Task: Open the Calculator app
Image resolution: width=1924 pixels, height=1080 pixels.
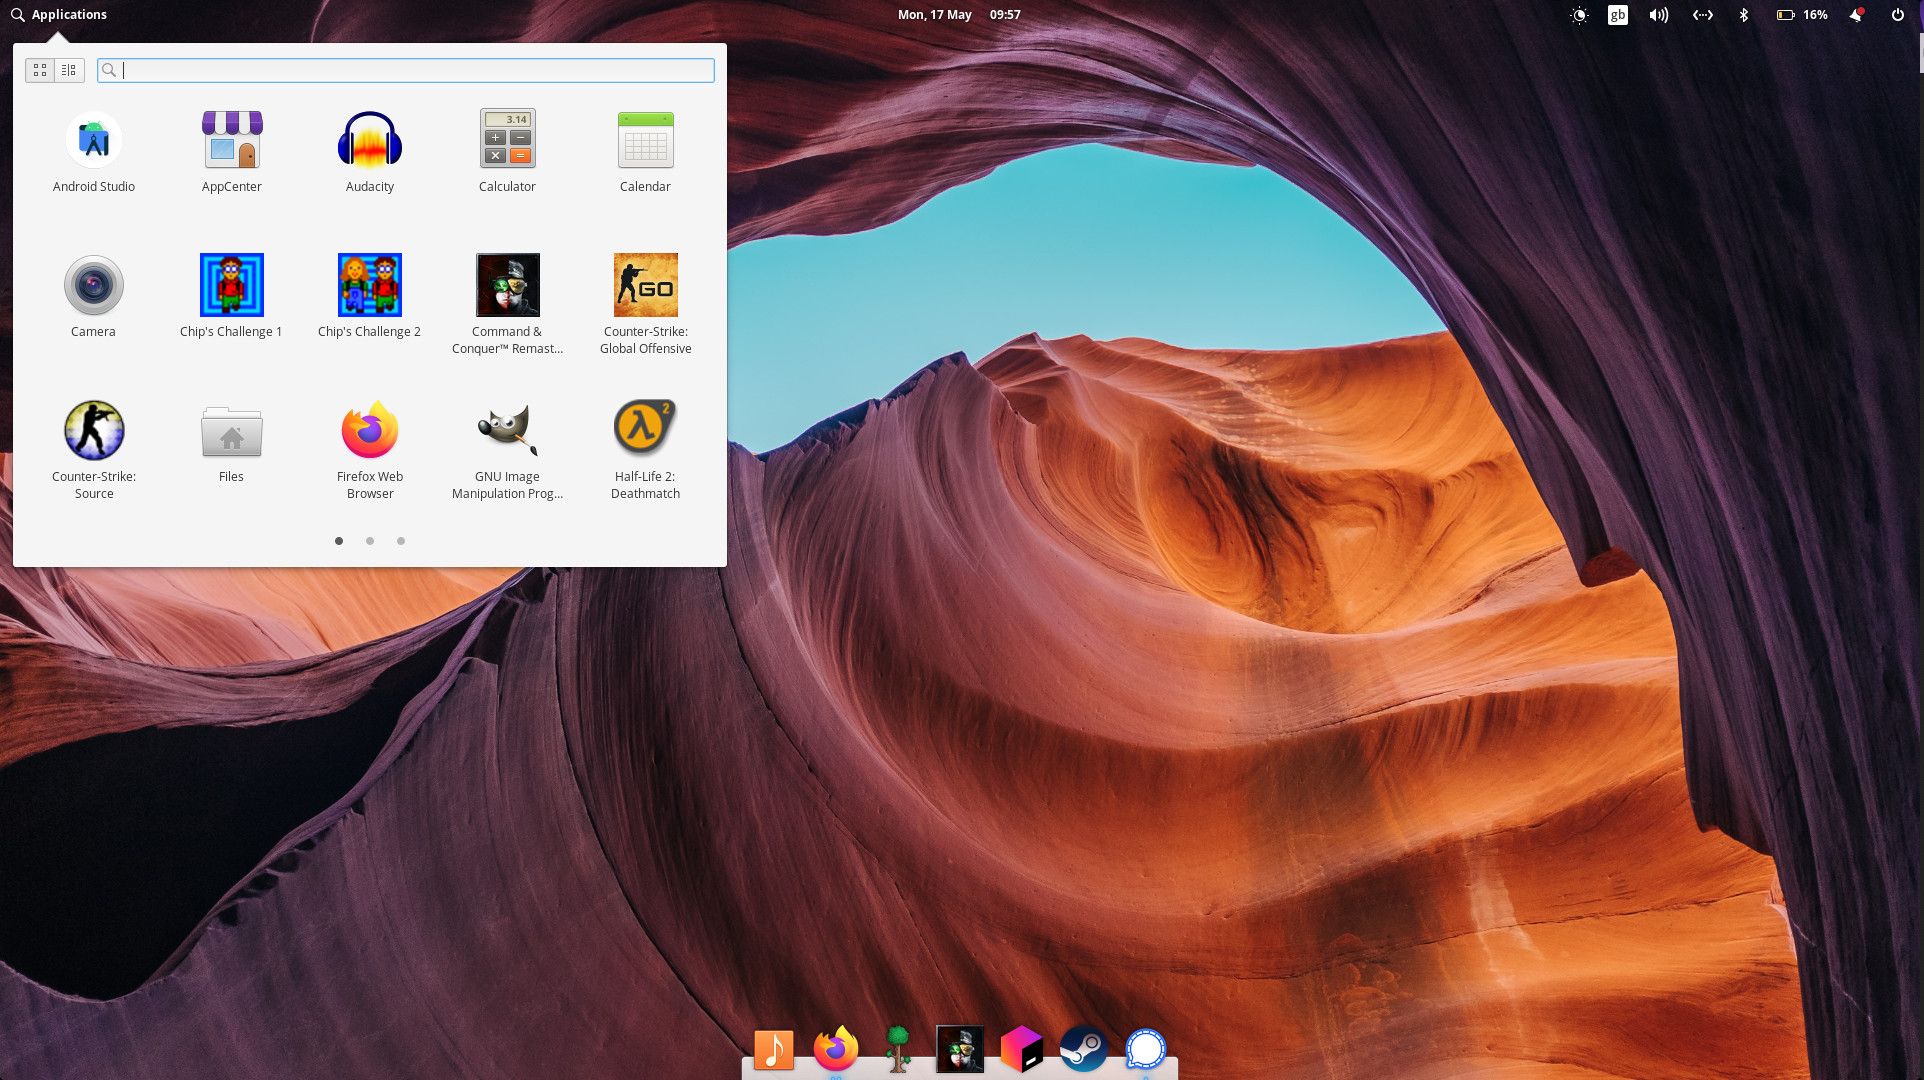Action: [507, 152]
